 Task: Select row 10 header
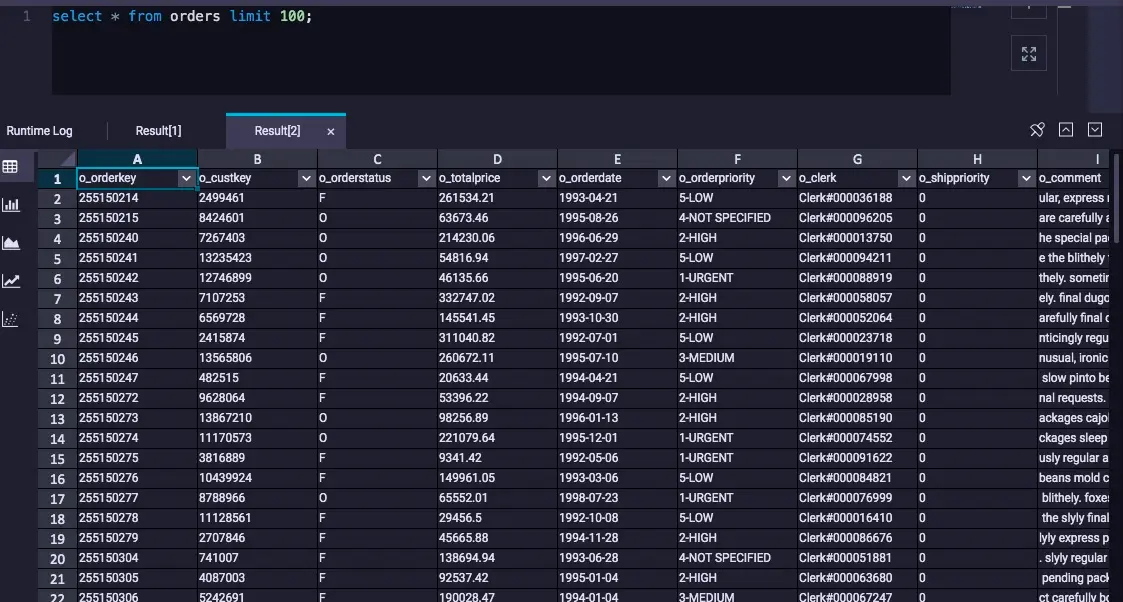[57, 359]
